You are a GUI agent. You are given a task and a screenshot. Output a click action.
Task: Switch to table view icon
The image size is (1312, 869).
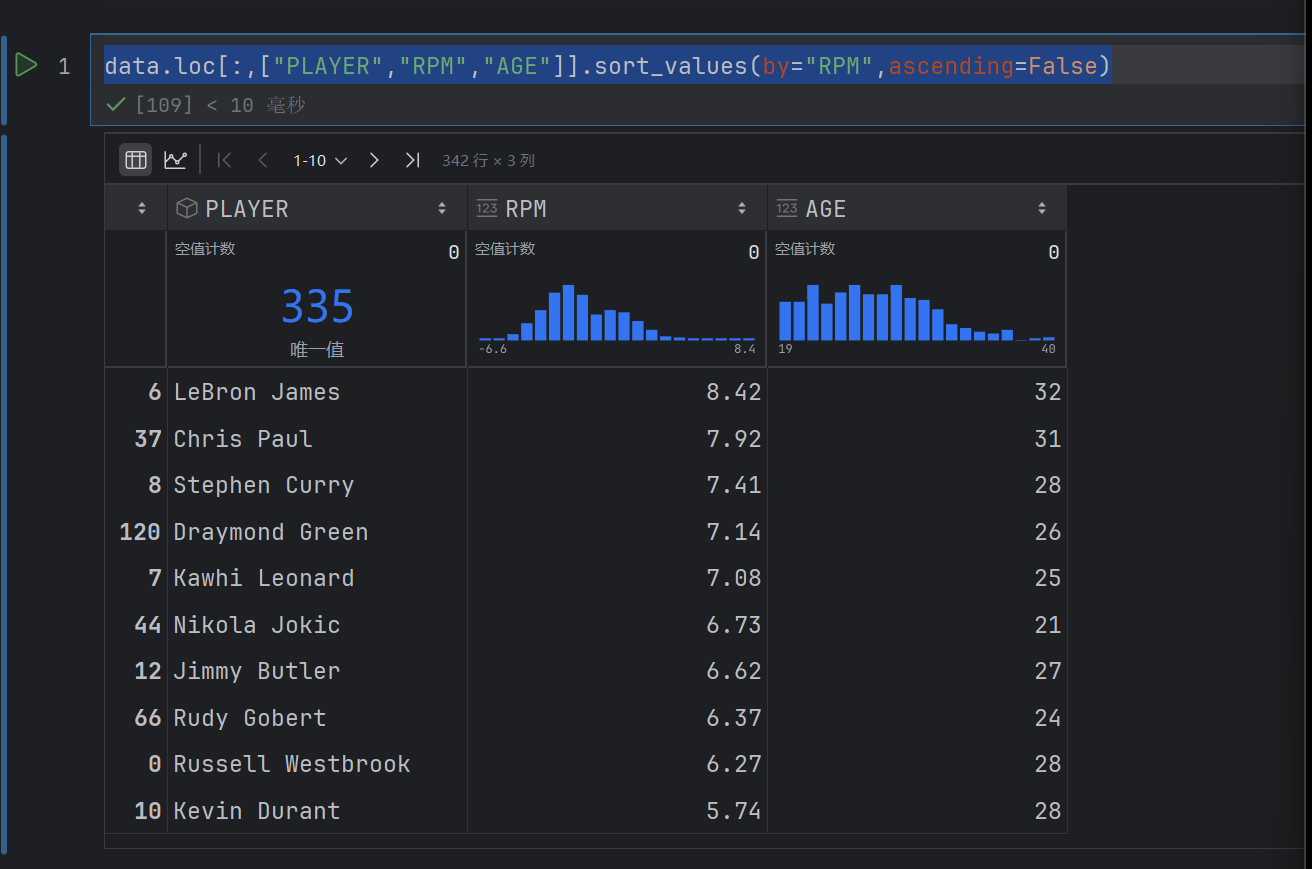click(136, 159)
